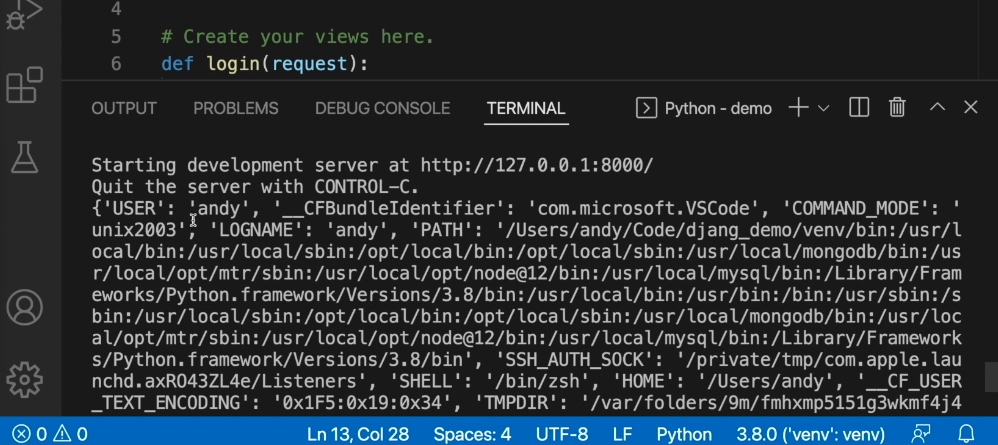Viewport: 998px width, 445px height.
Task: Select Python - demo terminal selector
Action: coord(703,108)
